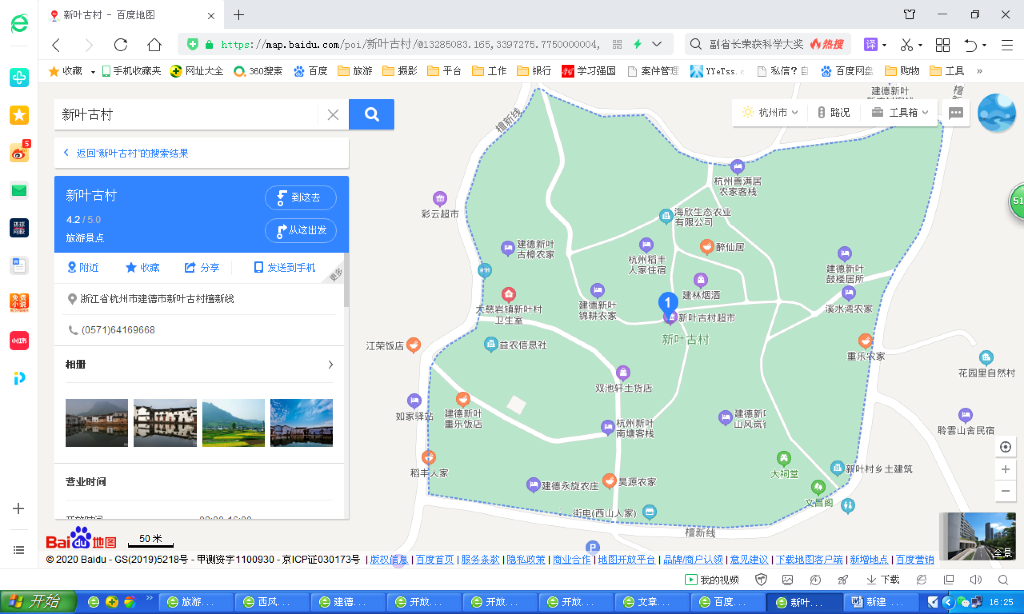
Task: Open the 购物 bookmark folder
Action: [902, 71]
